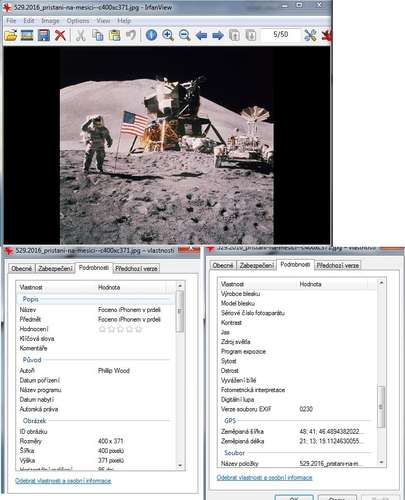Viewport: 405px width, 500px height.
Task: Select the Název row in left dialog
Action: tap(96, 310)
